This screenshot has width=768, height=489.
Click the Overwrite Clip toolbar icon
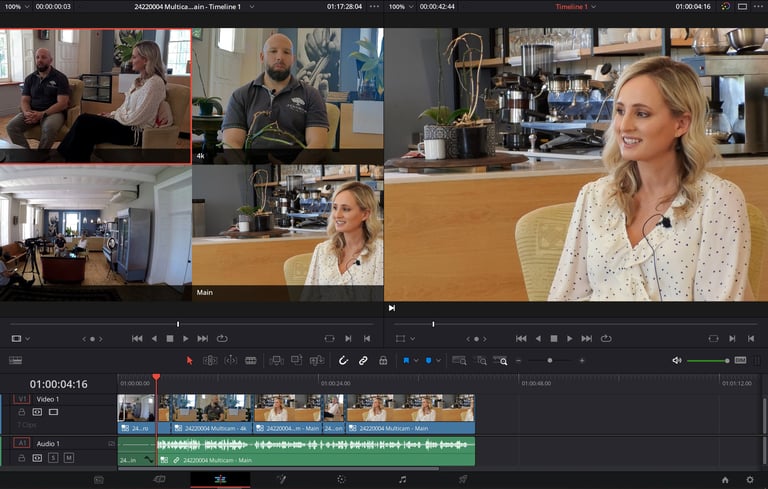coord(296,361)
